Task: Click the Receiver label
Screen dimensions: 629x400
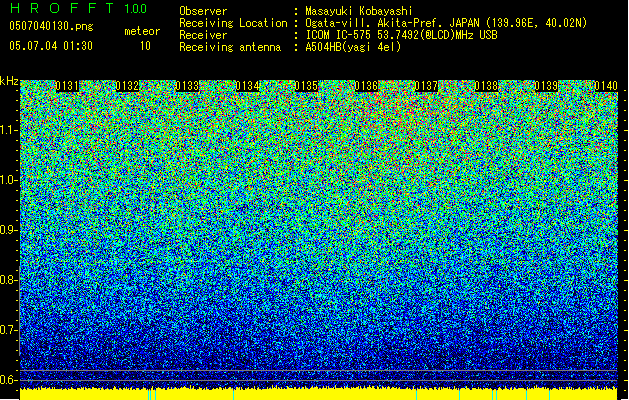Action: (203, 35)
